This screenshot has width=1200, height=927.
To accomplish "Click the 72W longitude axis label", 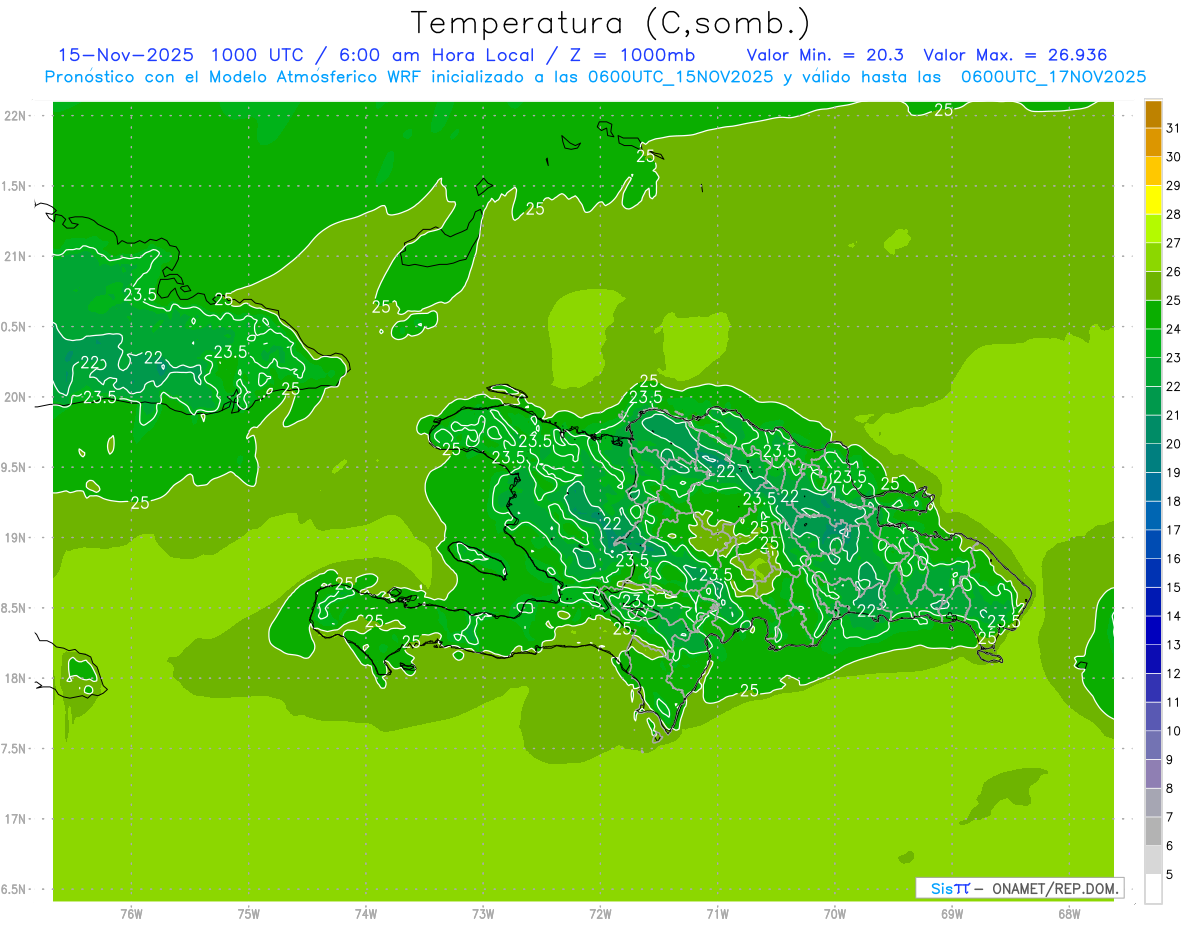I will [x=600, y=913].
